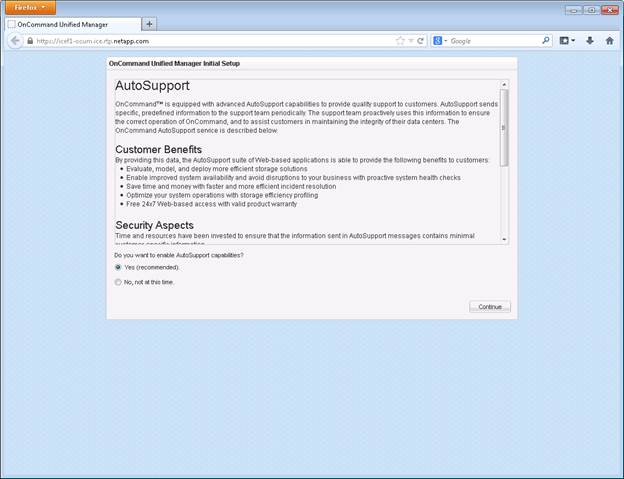Reload the page with refresh icon
This screenshot has width=624, height=479.
coord(420,41)
